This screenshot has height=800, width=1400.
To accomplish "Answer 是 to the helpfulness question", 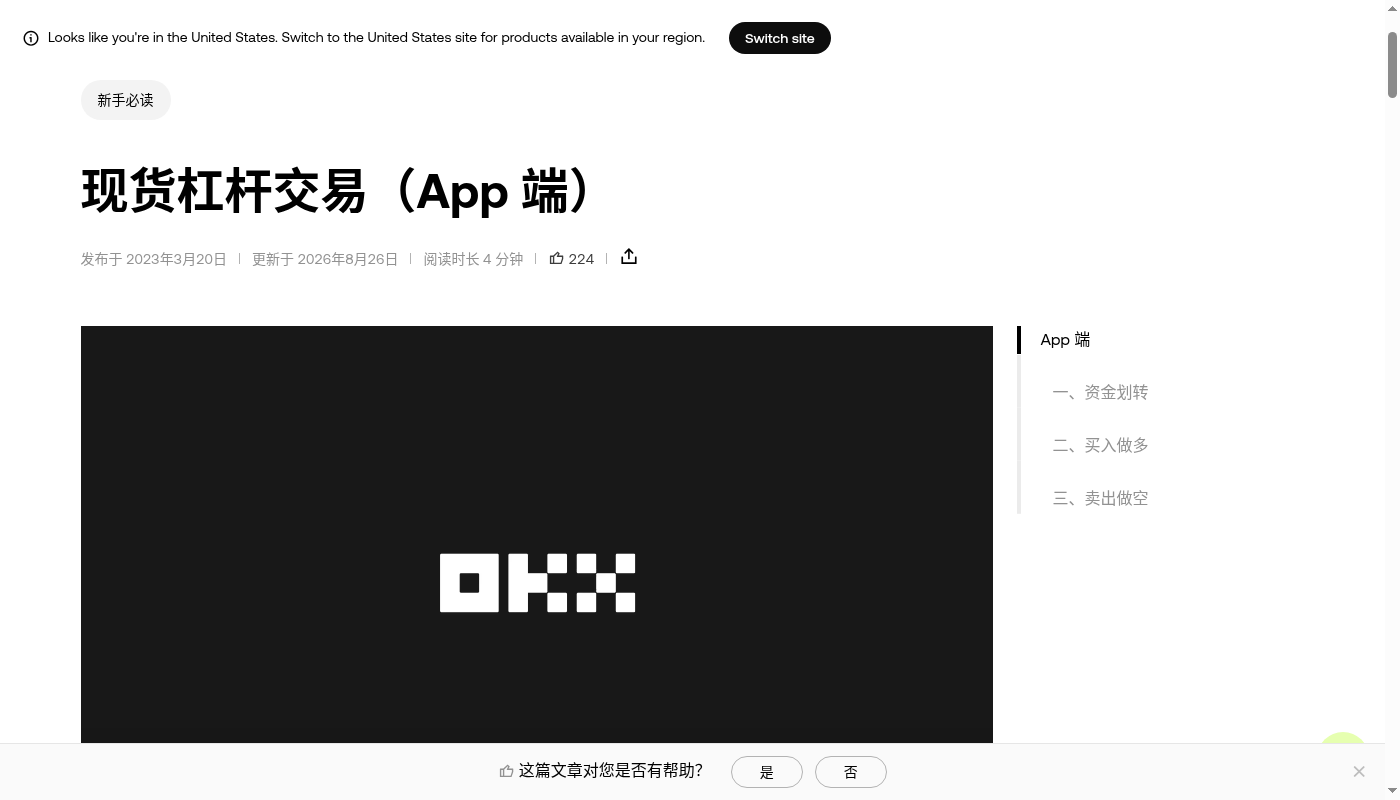I will (x=767, y=772).
